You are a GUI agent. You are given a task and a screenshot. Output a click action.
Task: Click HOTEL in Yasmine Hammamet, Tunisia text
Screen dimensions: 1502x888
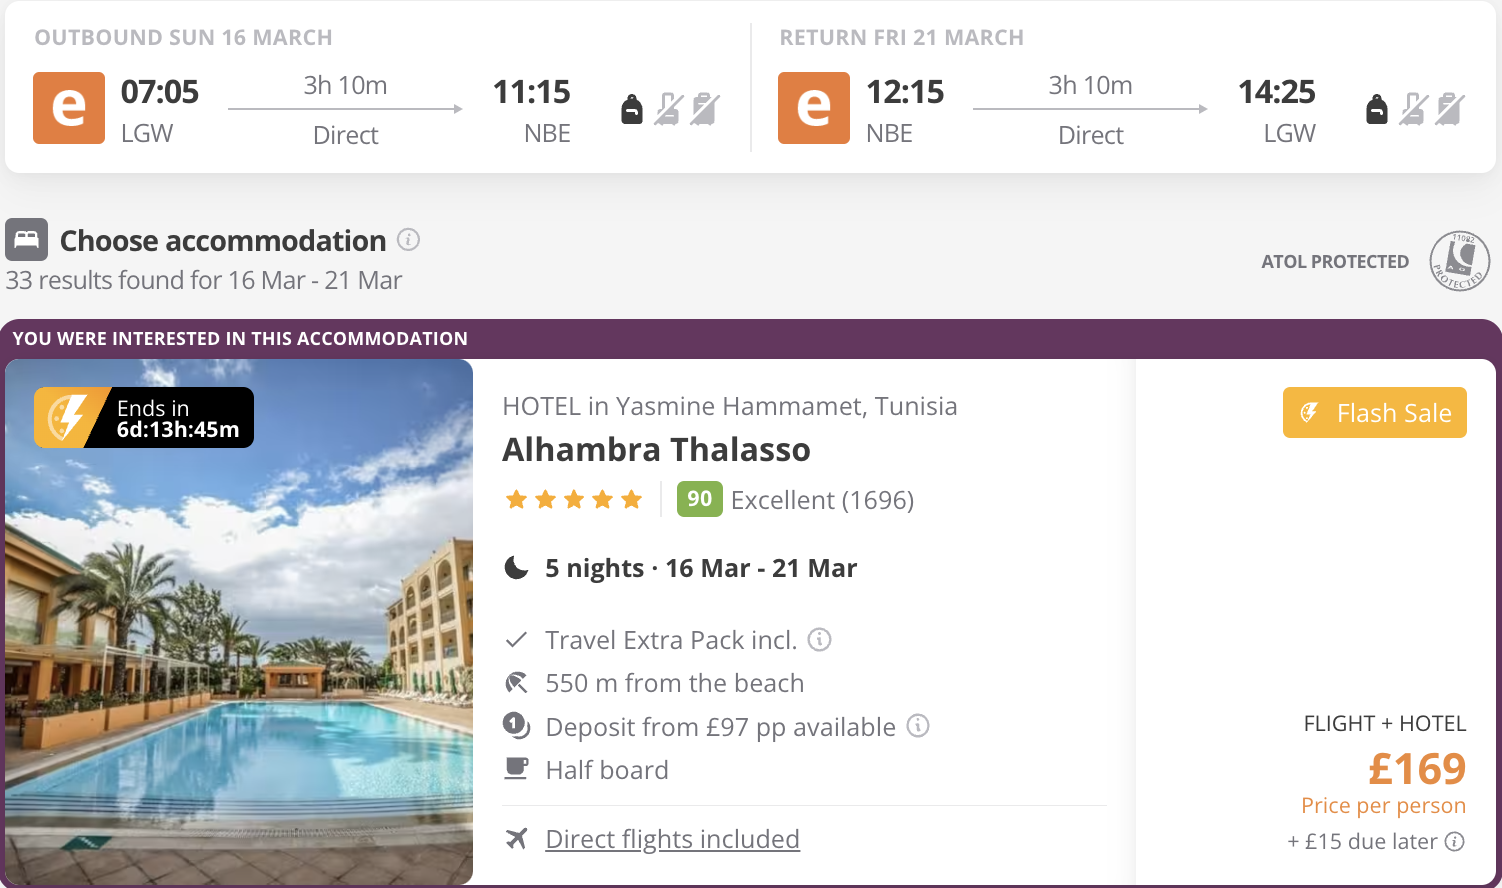click(730, 406)
